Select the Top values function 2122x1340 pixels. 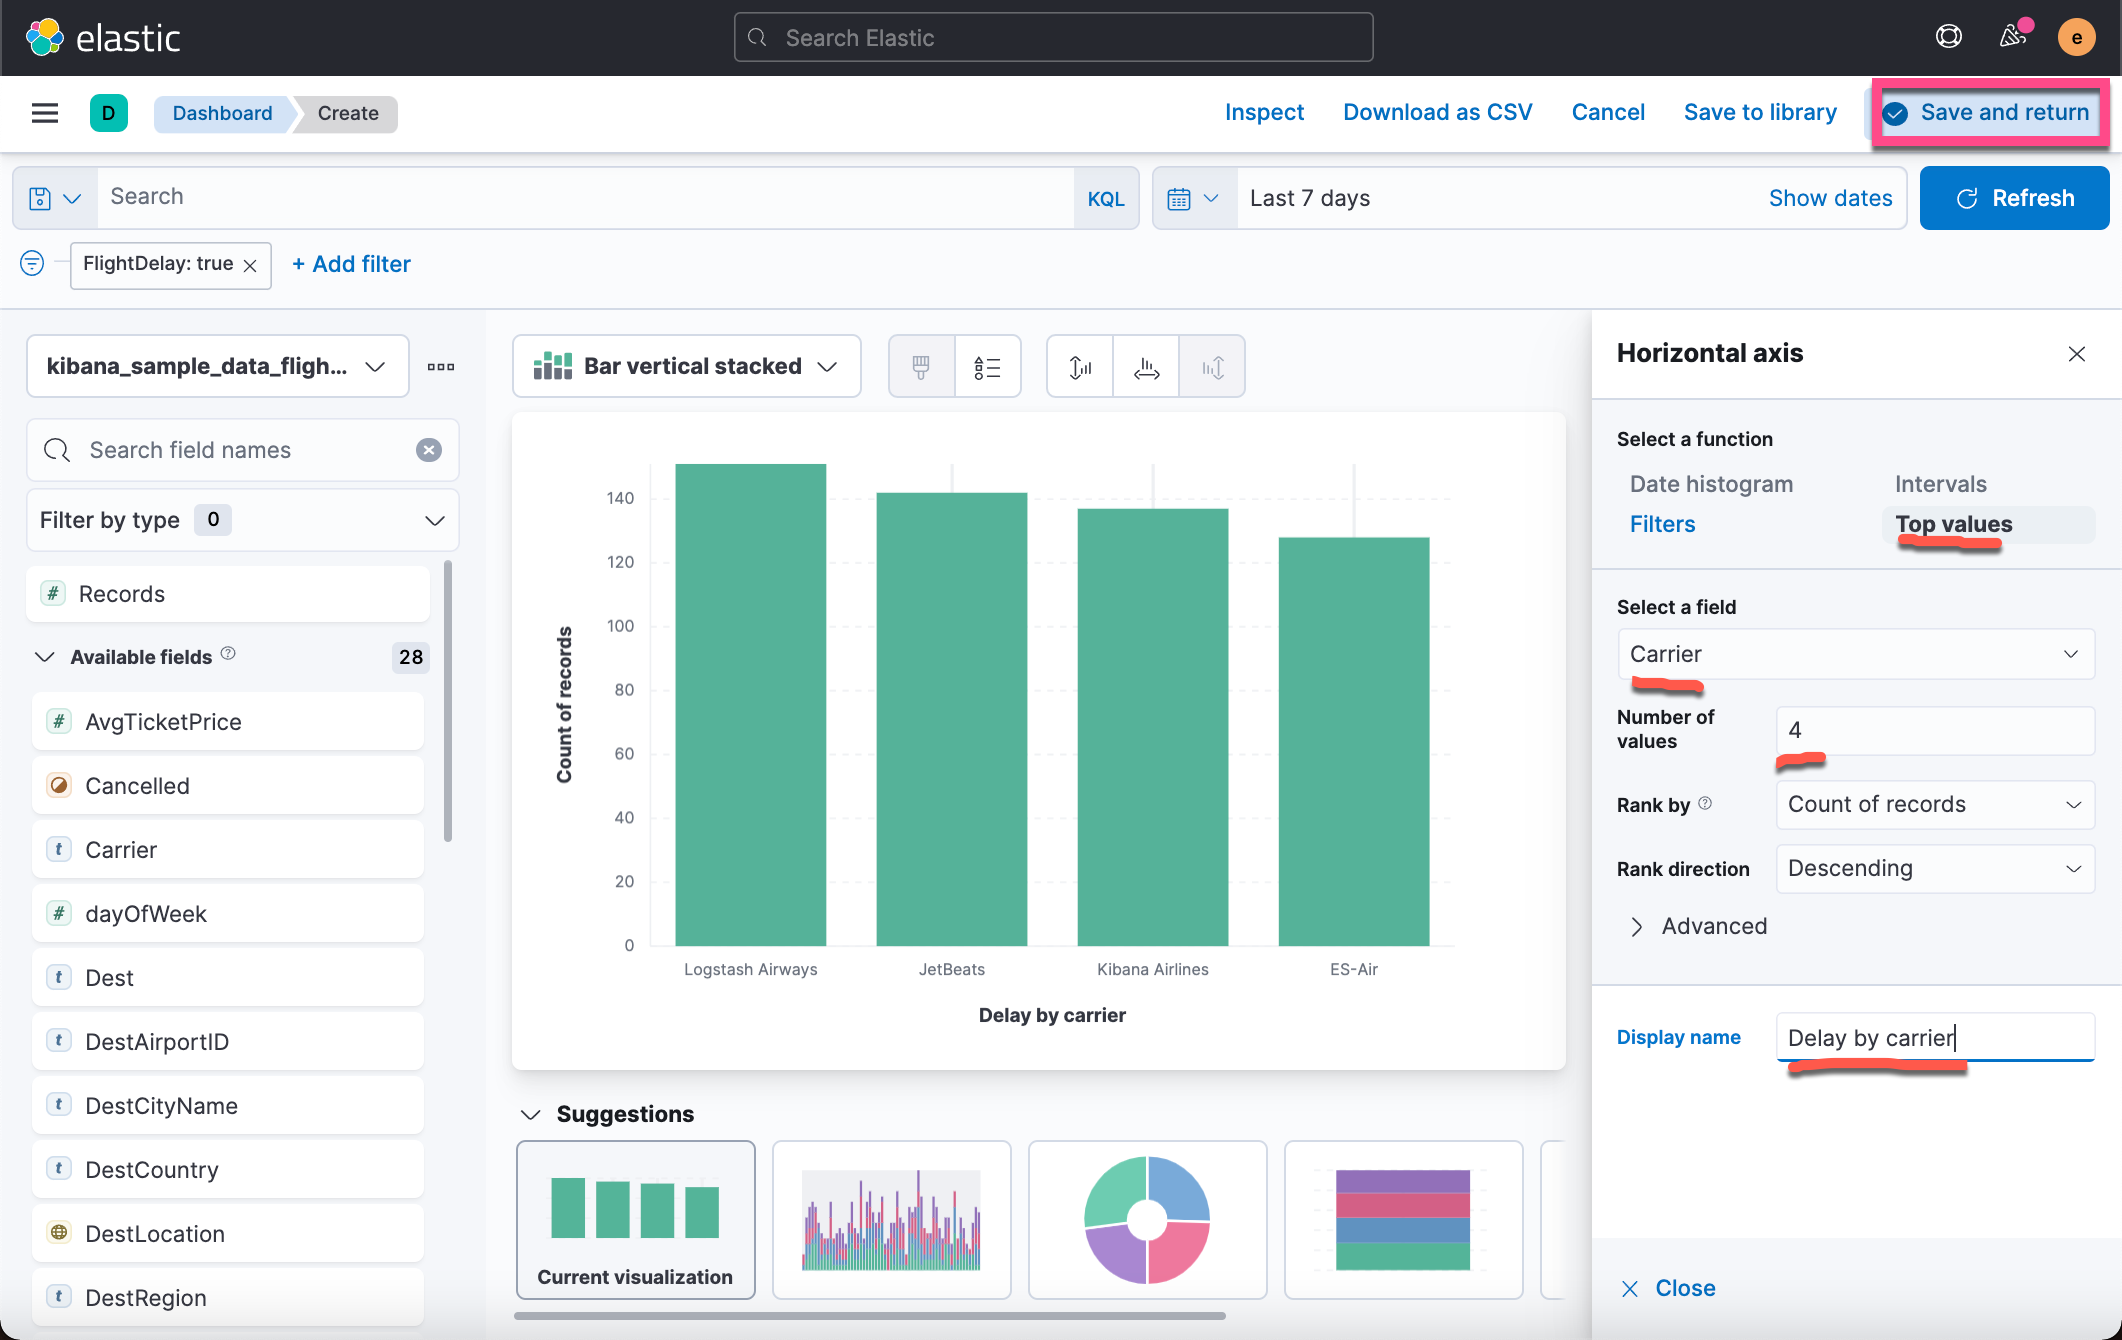tap(1953, 524)
